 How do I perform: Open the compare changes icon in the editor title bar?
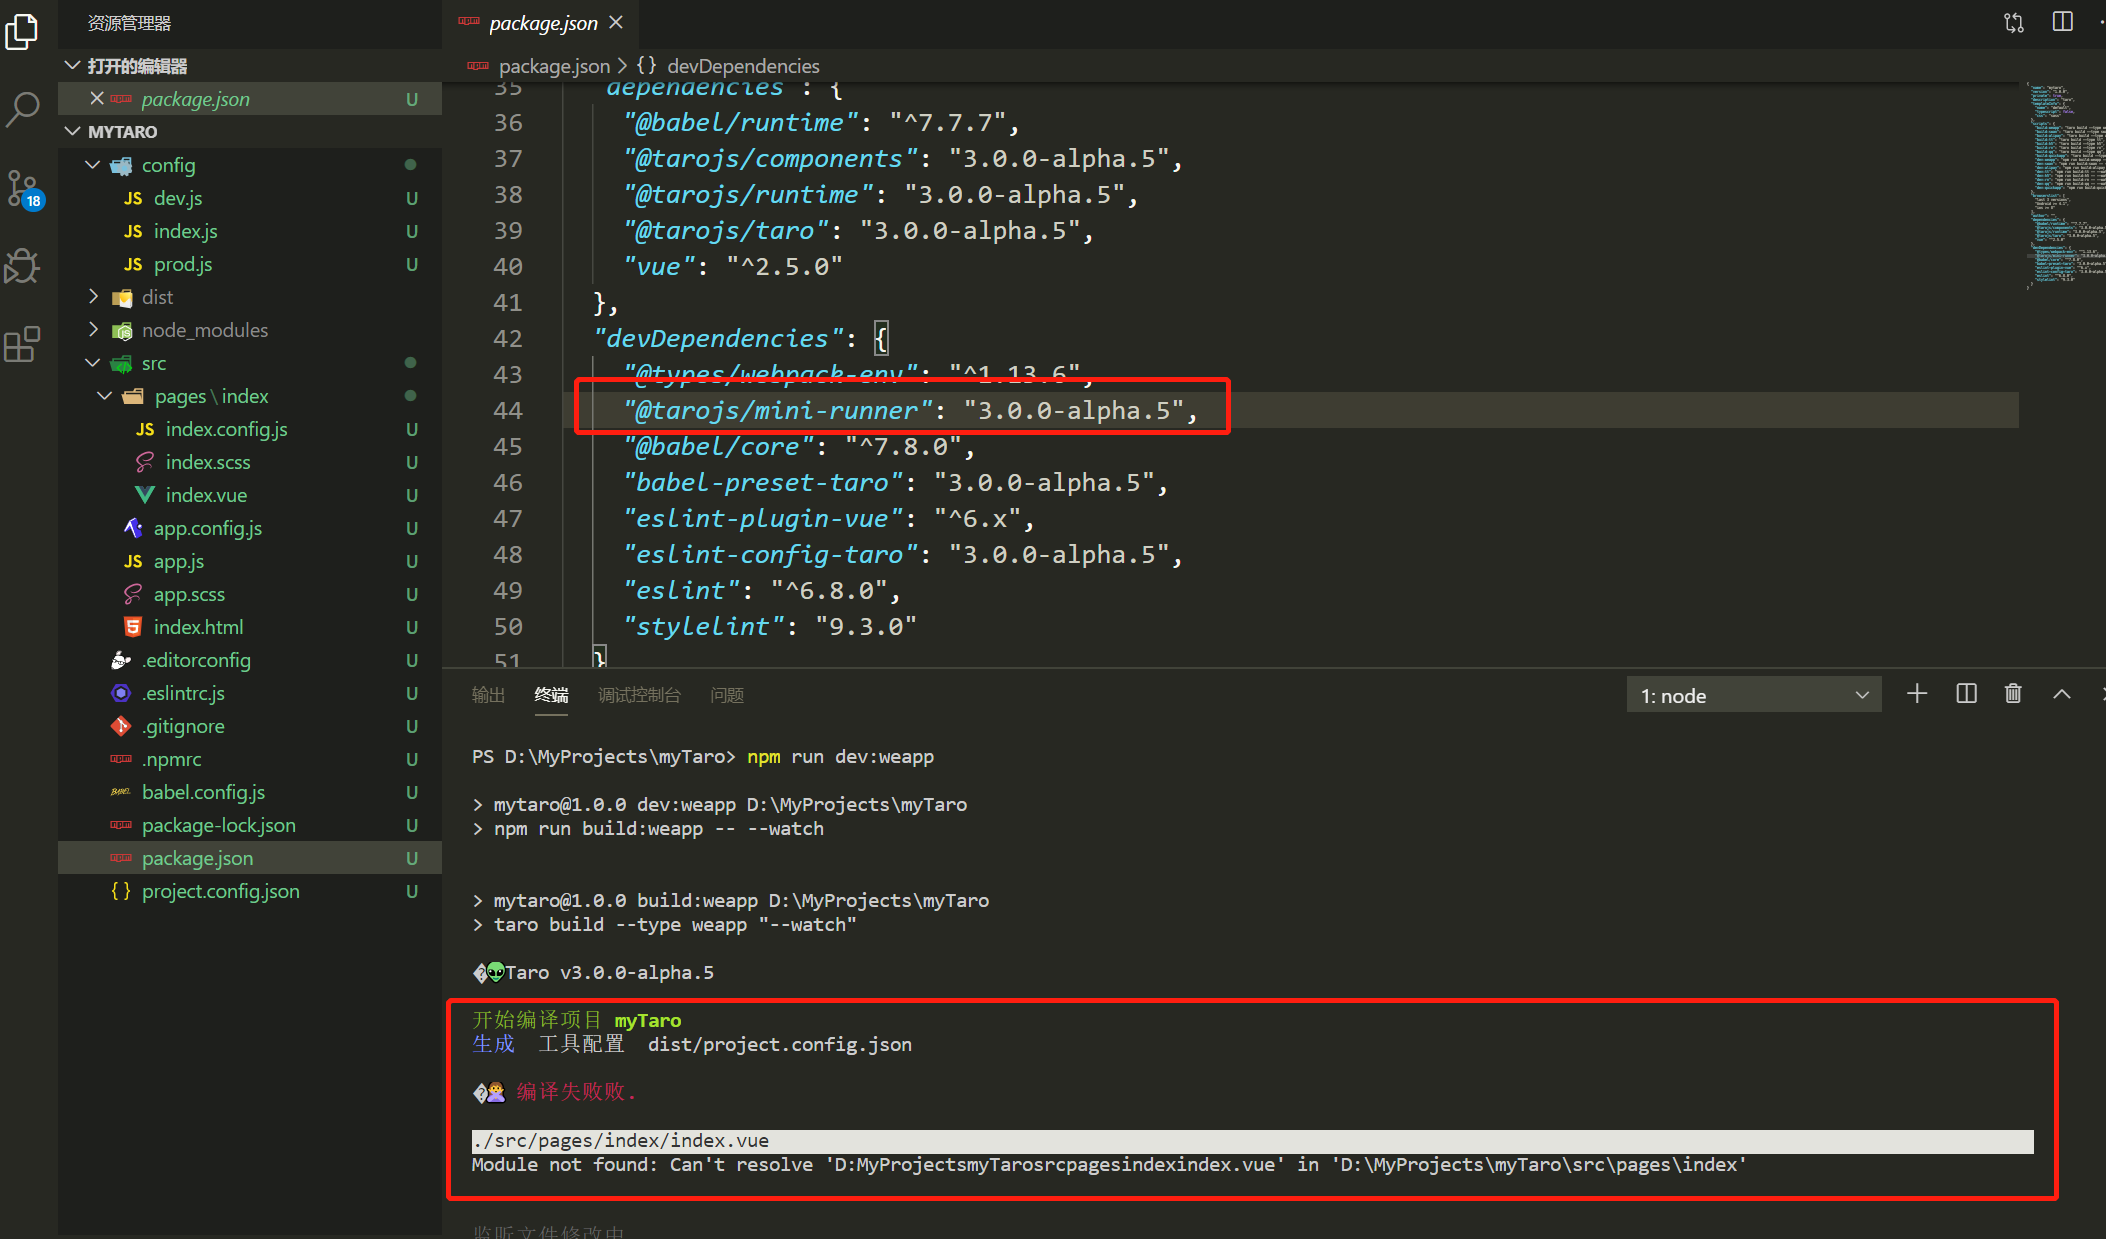click(2014, 22)
